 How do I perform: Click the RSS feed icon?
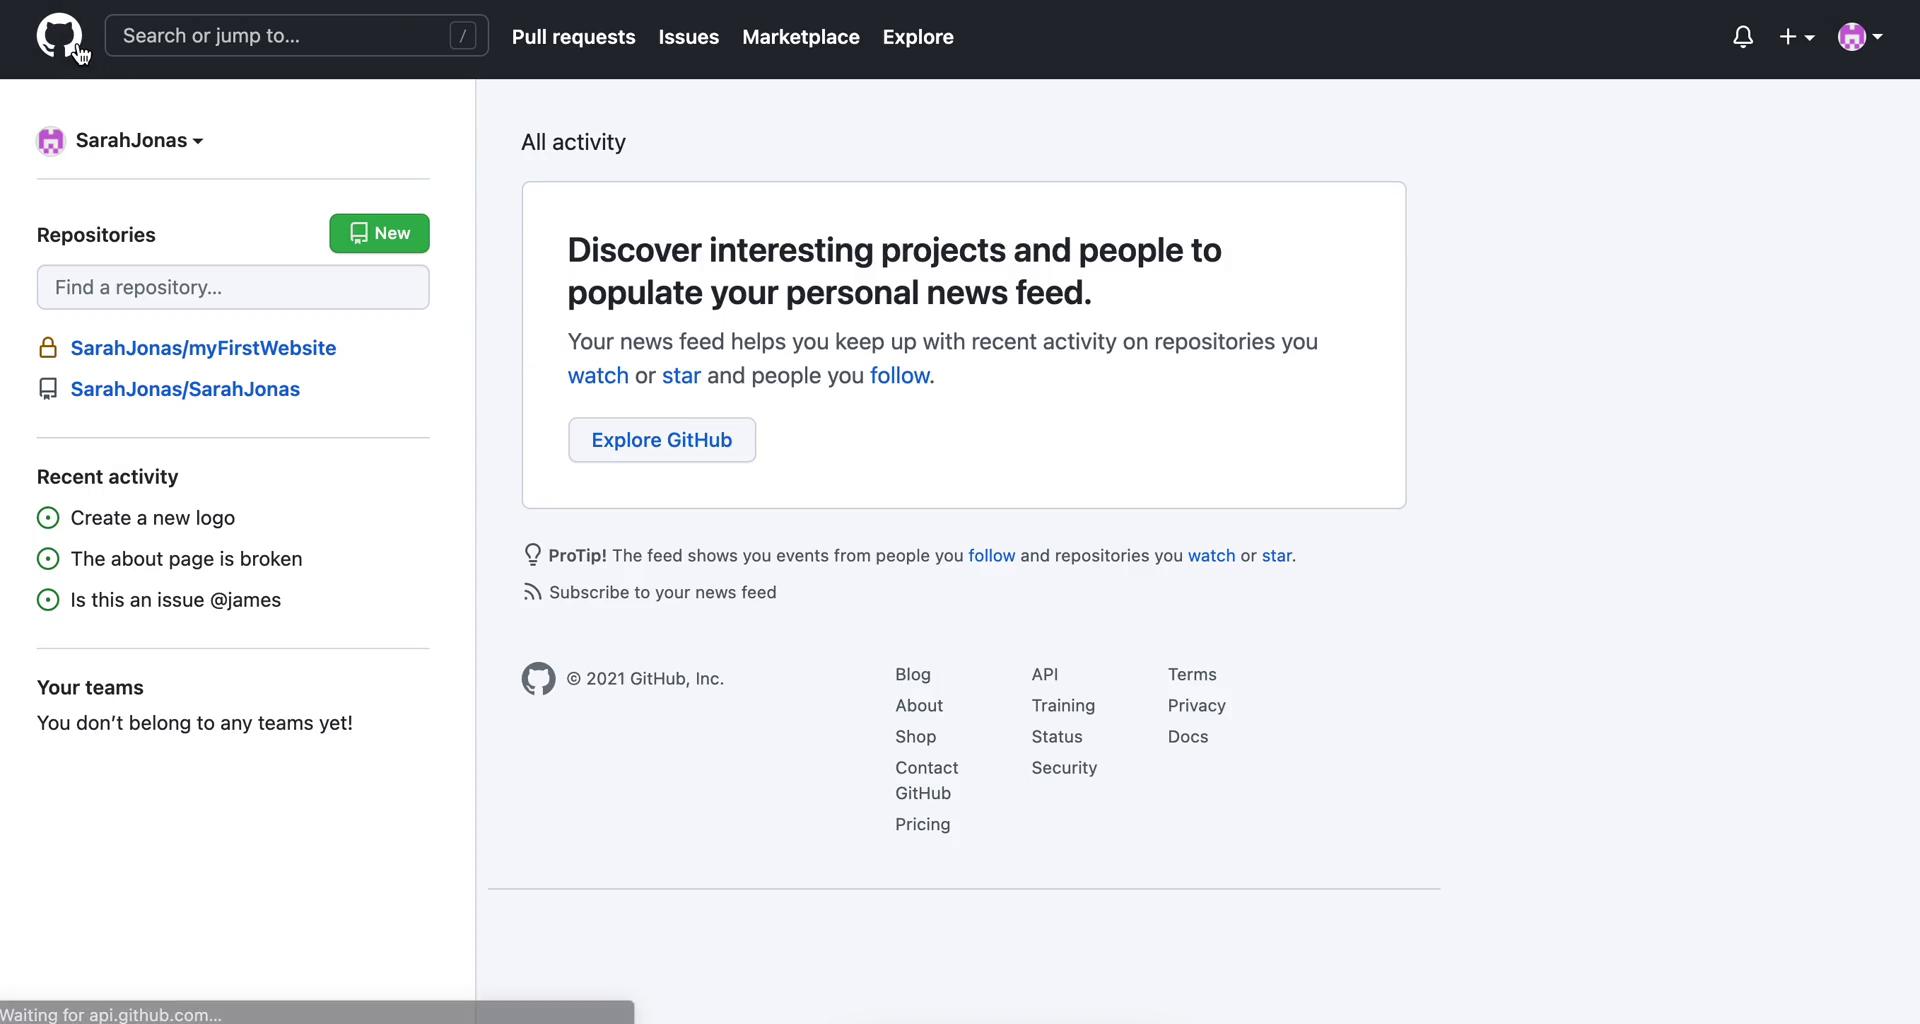532,593
